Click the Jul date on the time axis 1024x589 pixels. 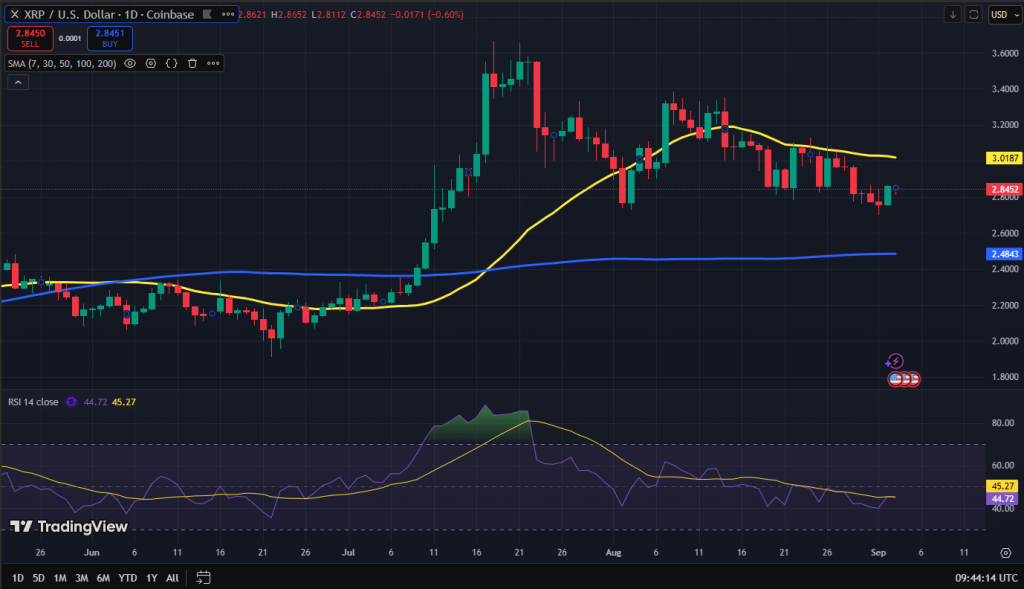coord(348,552)
